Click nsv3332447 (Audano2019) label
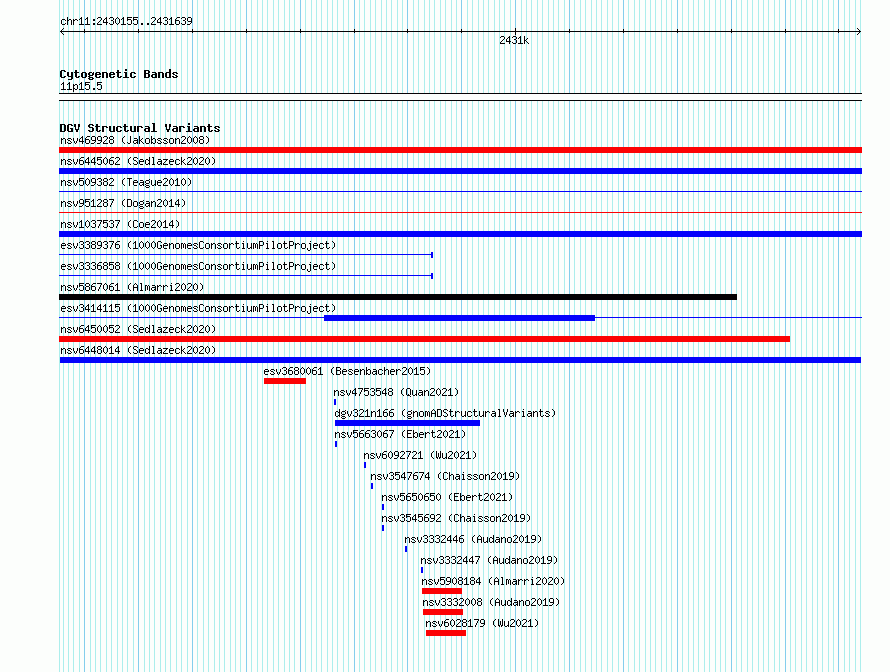The image size is (890, 672). point(489,560)
